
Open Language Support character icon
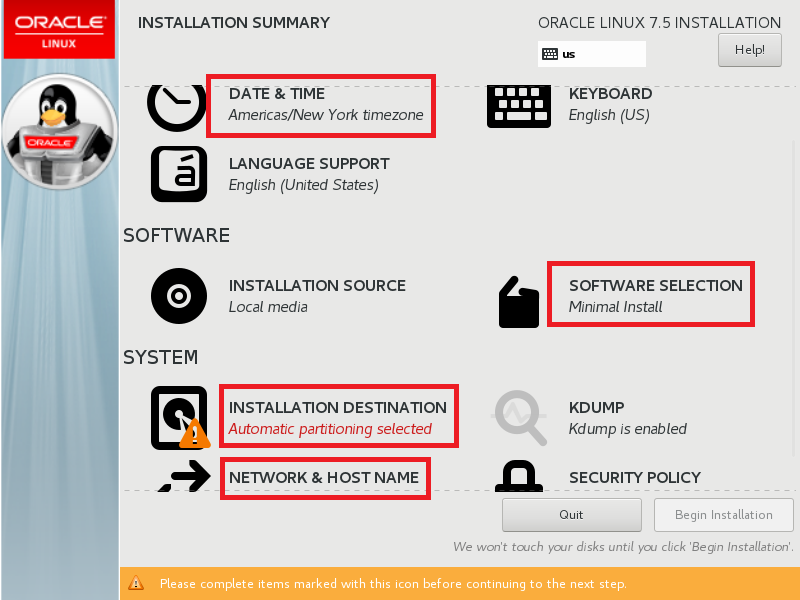click(x=178, y=174)
